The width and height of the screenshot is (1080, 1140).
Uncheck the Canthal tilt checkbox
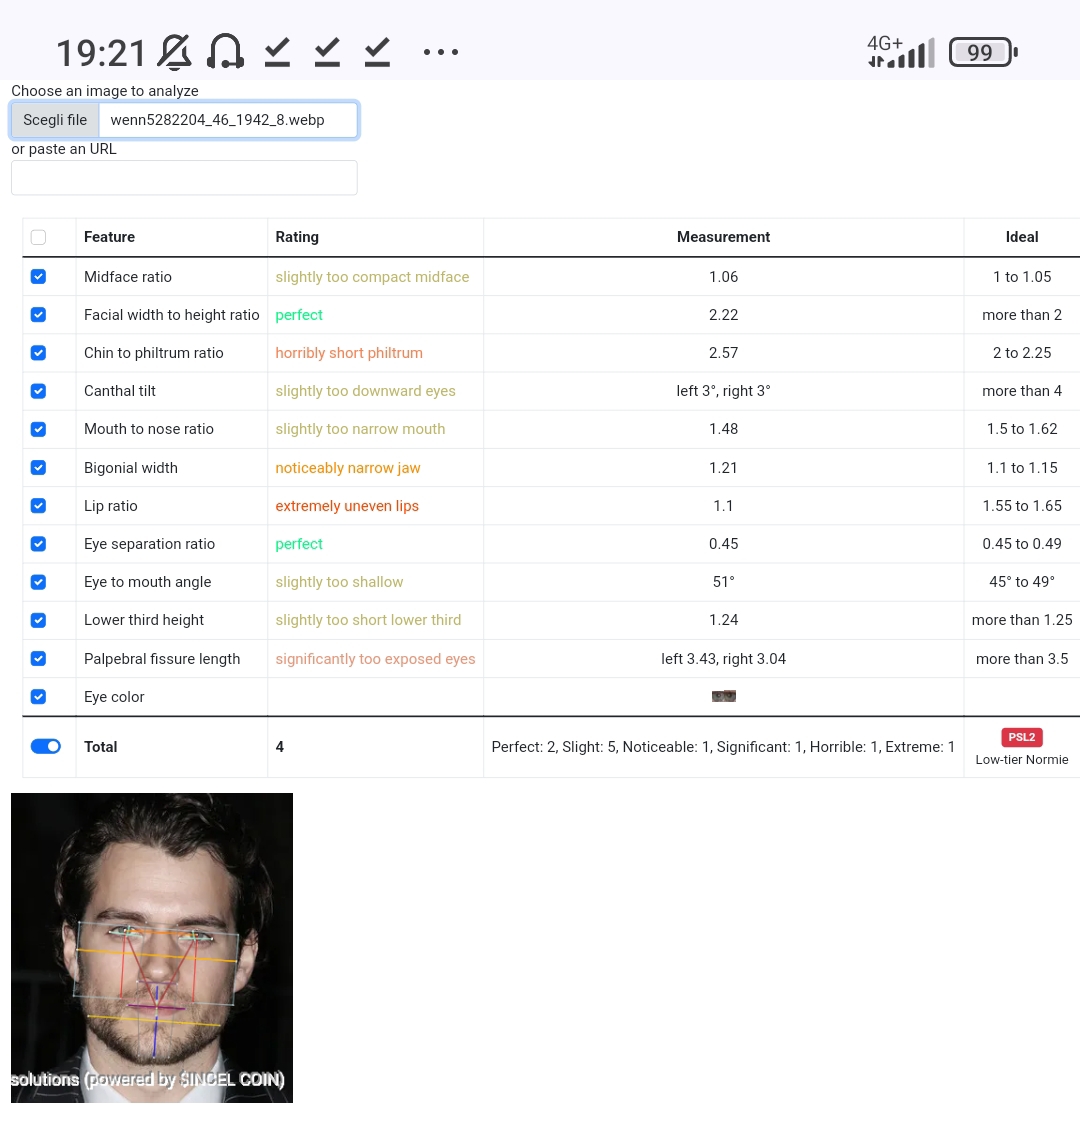pyautogui.click(x=39, y=391)
